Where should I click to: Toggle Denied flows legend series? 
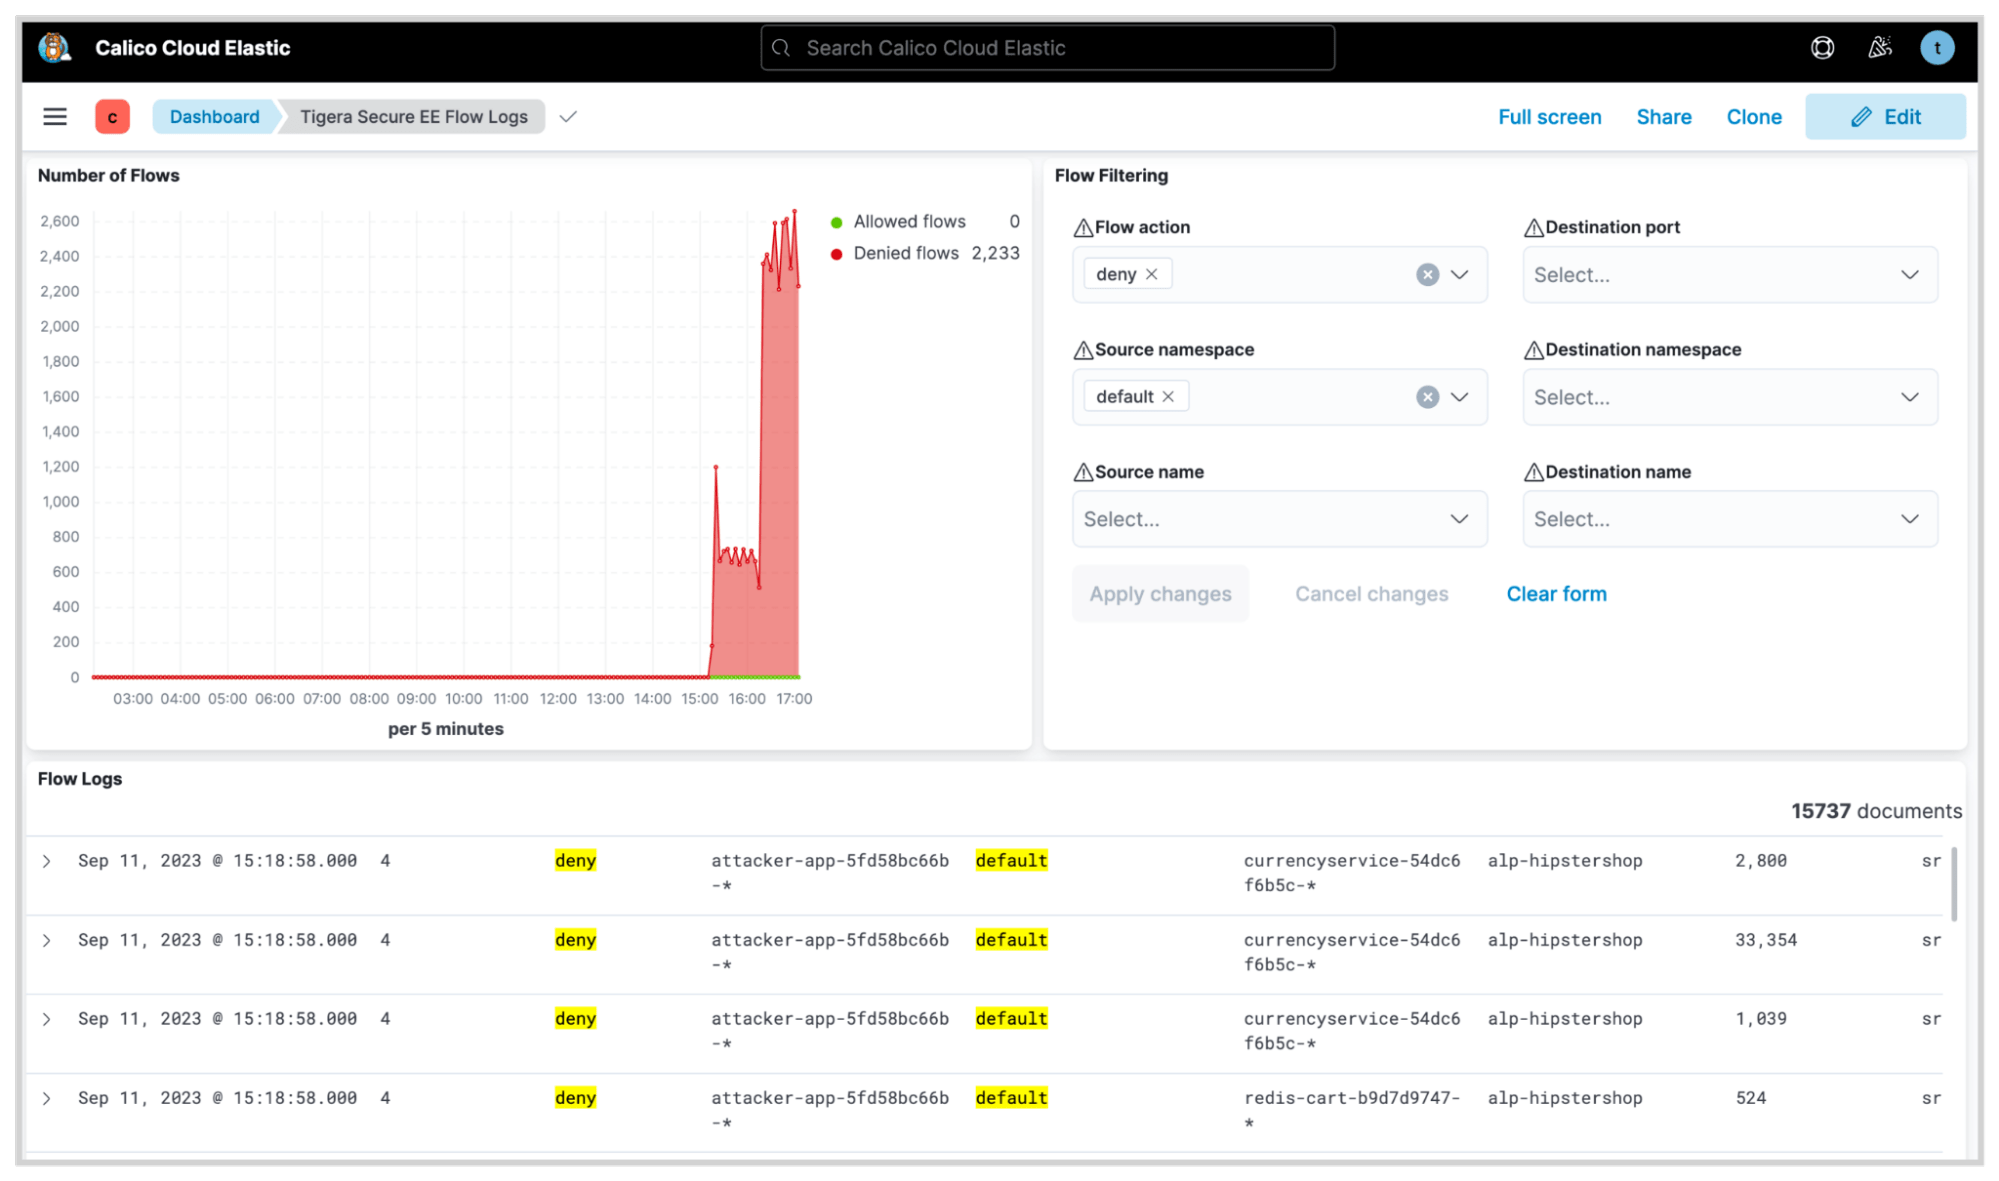[906, 254]
